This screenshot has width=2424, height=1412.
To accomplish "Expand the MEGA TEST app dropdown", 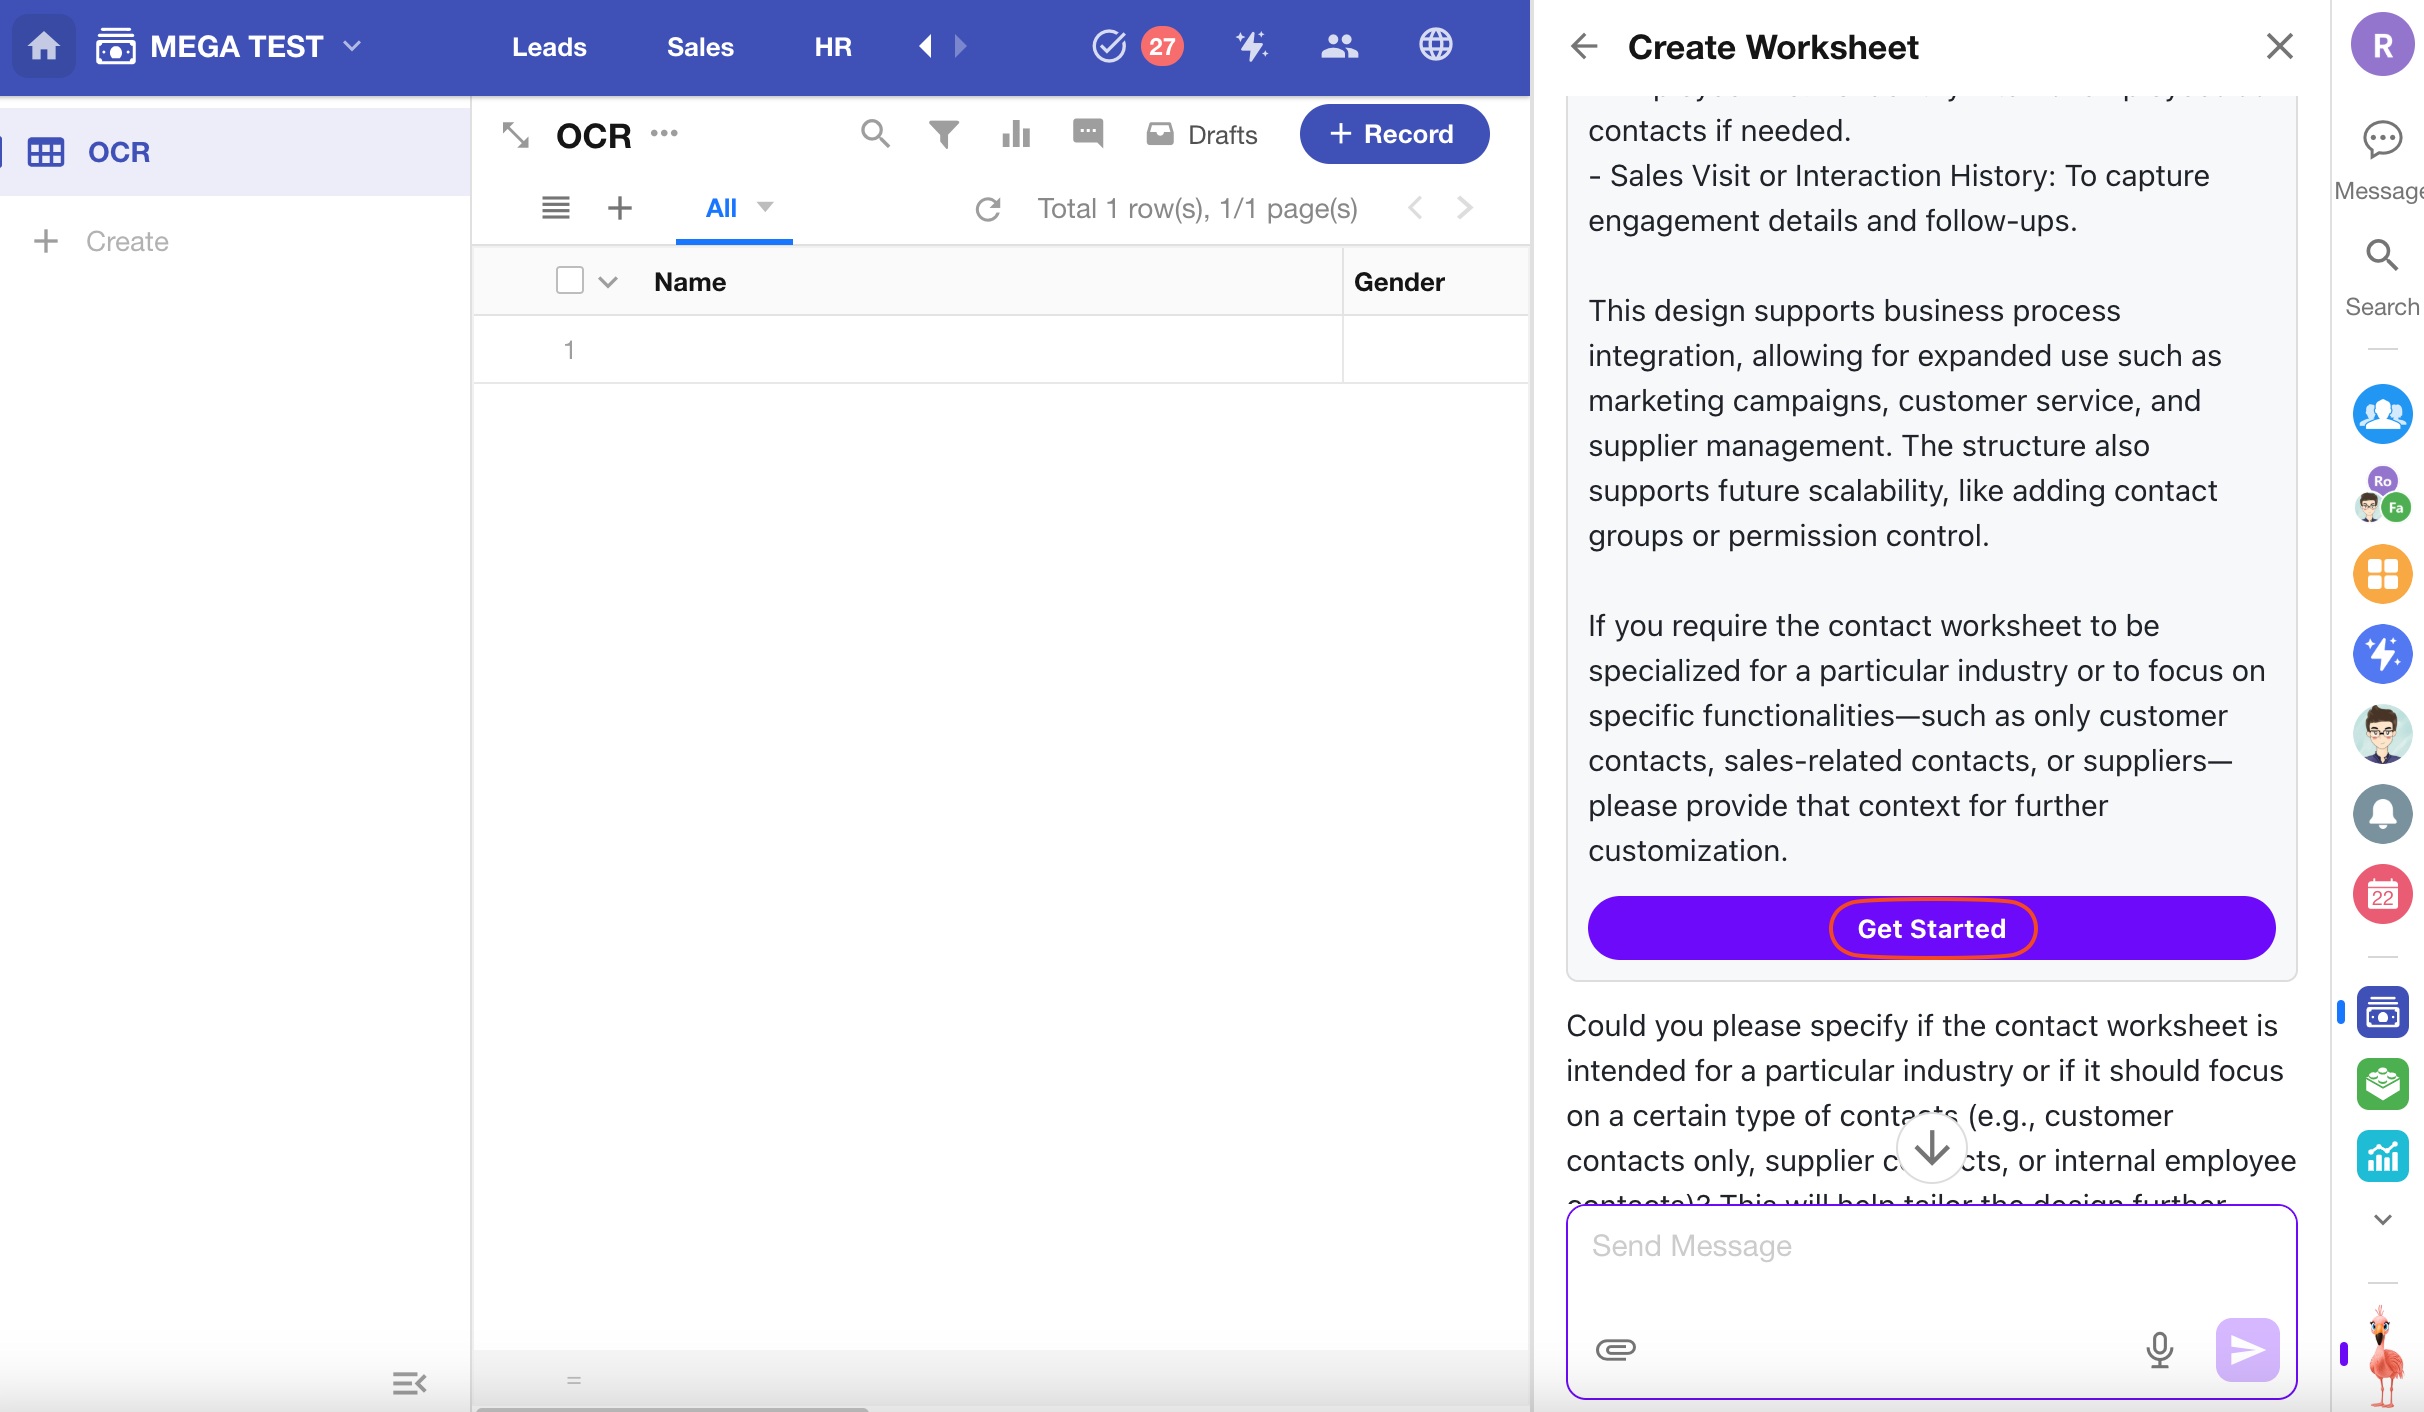I will 352,46.
